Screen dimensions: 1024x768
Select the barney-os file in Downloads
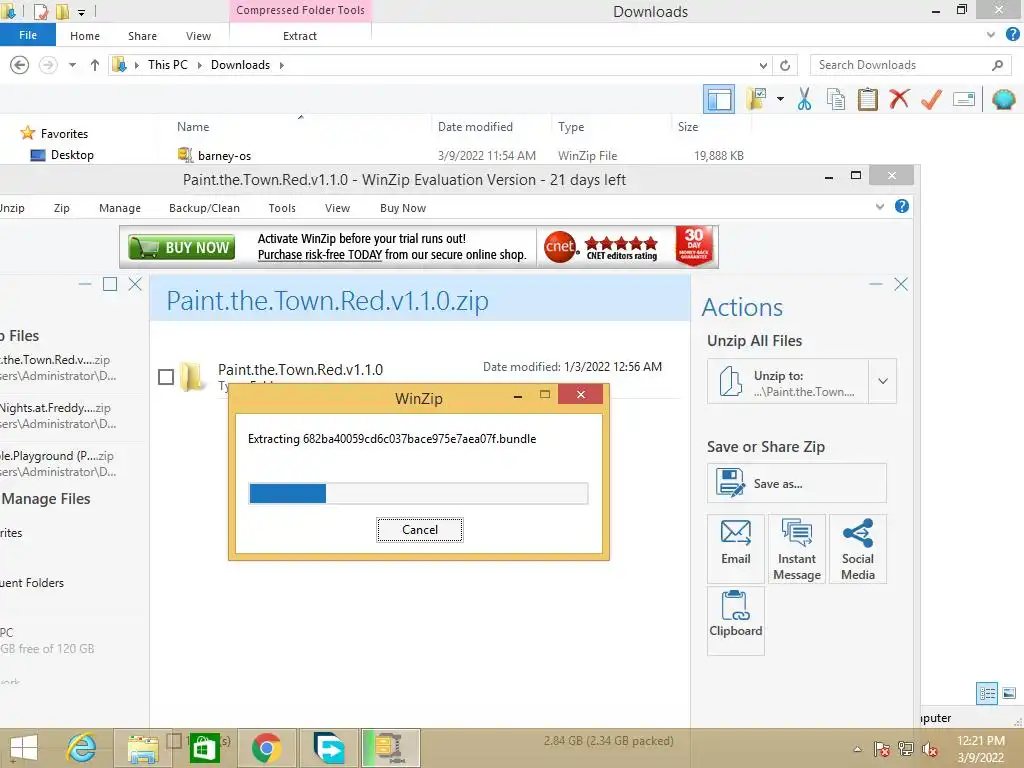224,155
